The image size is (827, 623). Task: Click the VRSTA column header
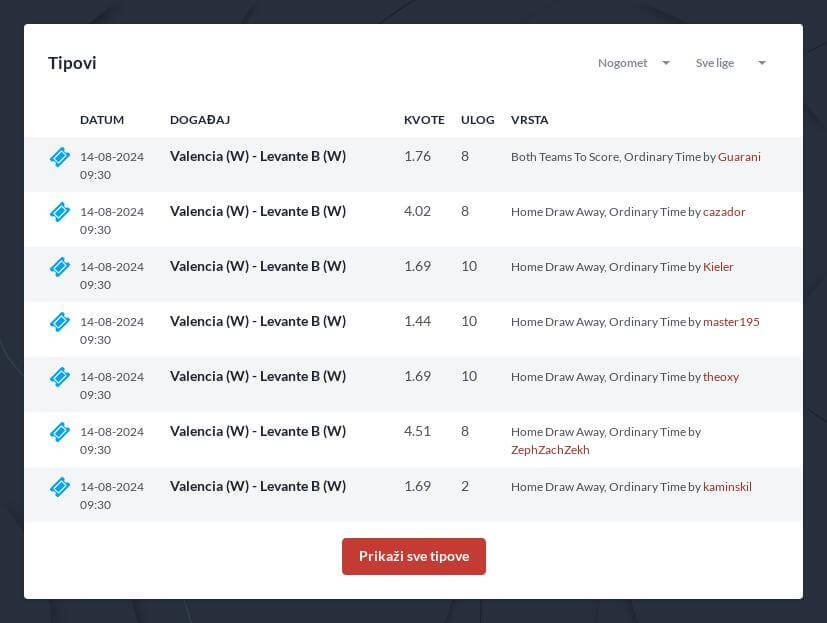pyautogui.click(x=530, y=120)
